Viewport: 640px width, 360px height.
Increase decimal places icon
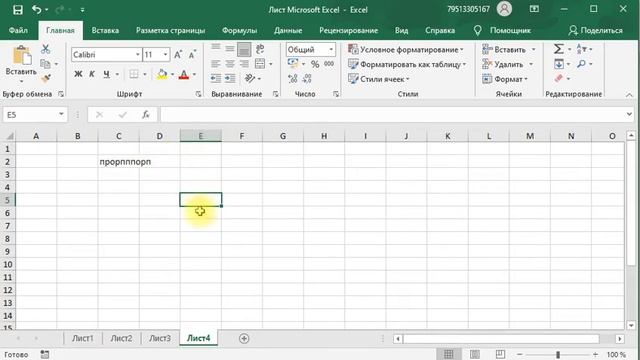(x=293, y=78)
